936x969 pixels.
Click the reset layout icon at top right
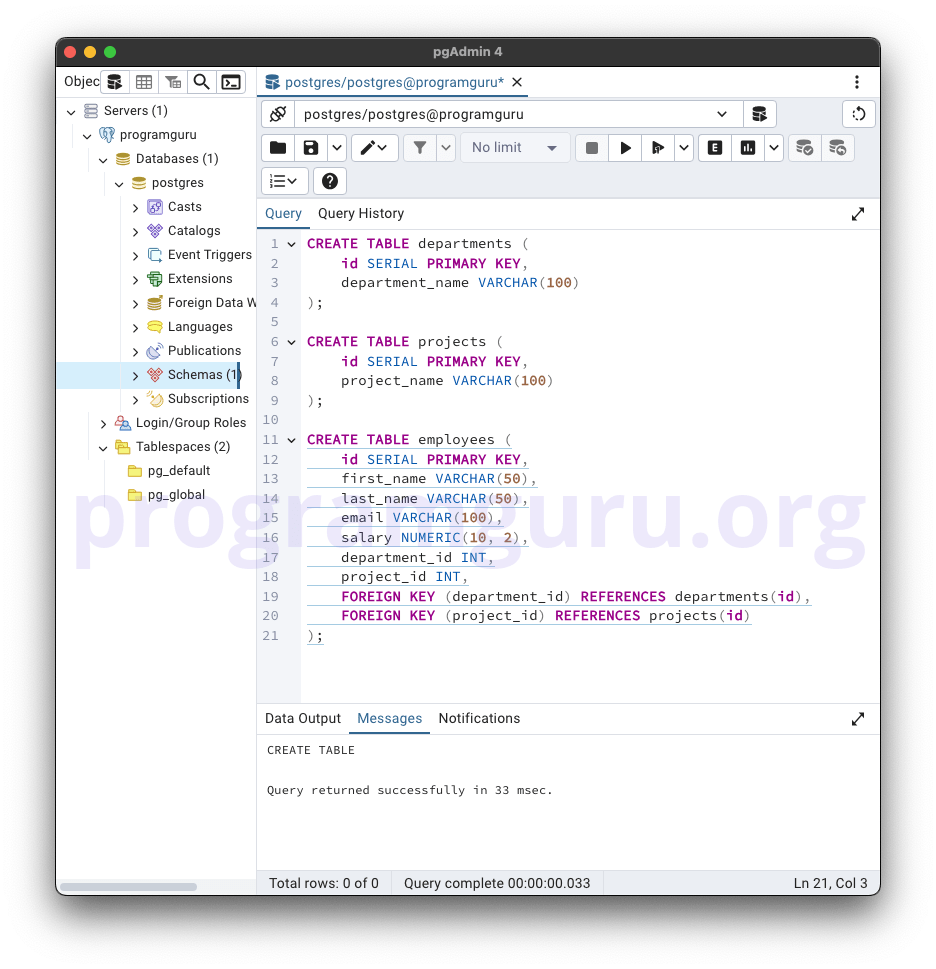click(x=859, y=114)
